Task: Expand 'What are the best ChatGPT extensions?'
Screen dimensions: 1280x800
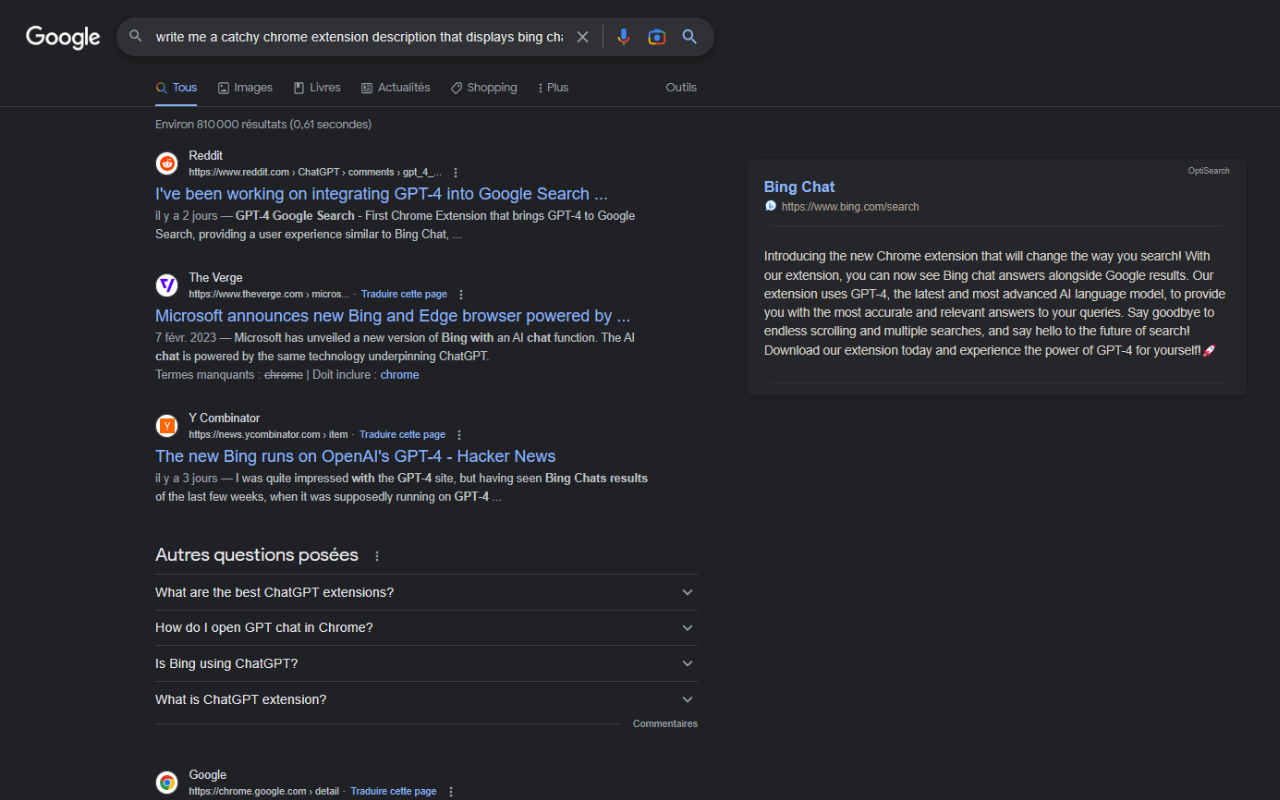Action: tap(426, 592)
